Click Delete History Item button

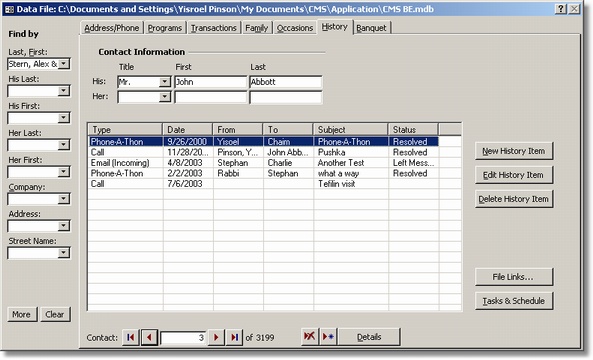point(514,199)
